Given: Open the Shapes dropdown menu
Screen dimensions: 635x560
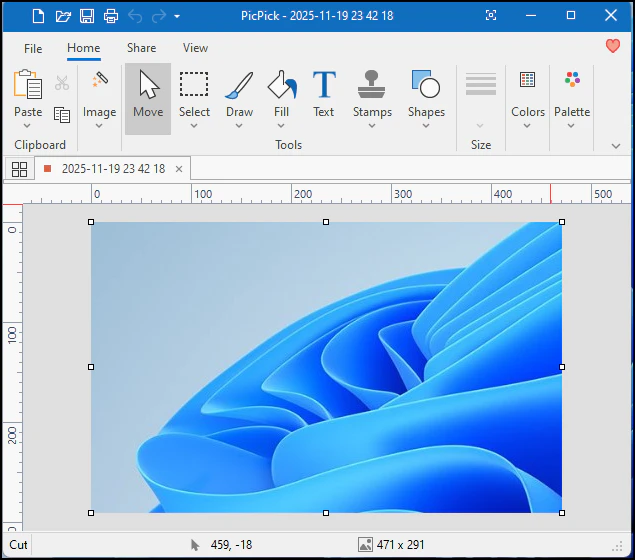Looking at the screenshot, I should click(x=426, y=126).
